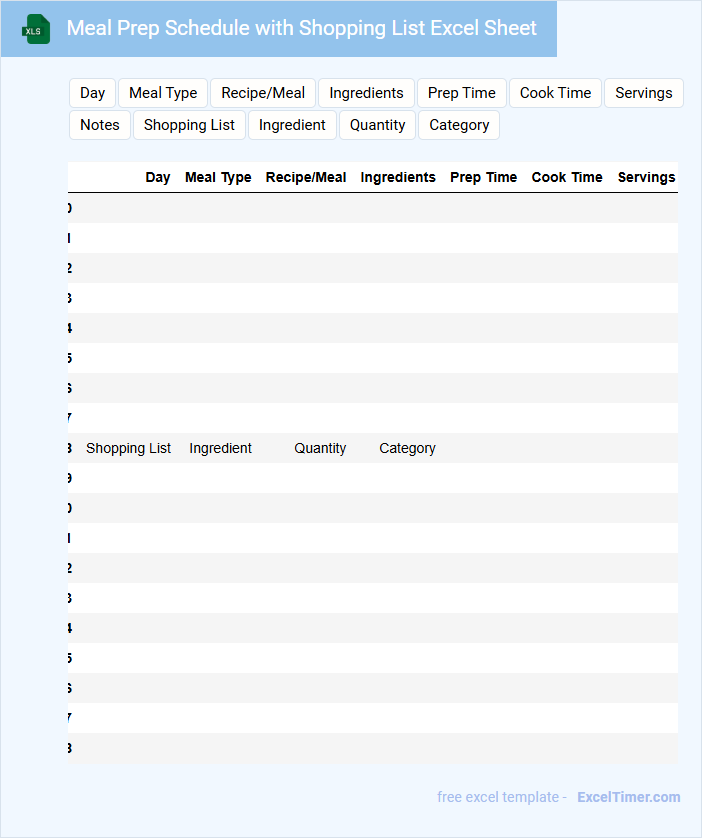Screen dimensions: 702x838
Task: Click the Servings tag button
Action: coord(644,93)
